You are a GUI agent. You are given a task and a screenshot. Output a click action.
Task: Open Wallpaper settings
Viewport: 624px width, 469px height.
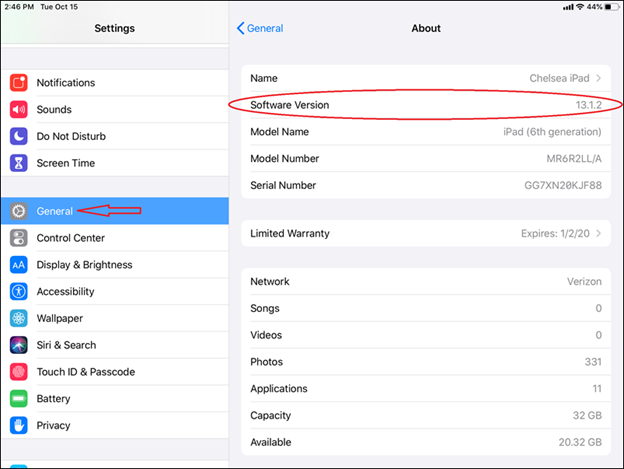(x=115, y=318)
